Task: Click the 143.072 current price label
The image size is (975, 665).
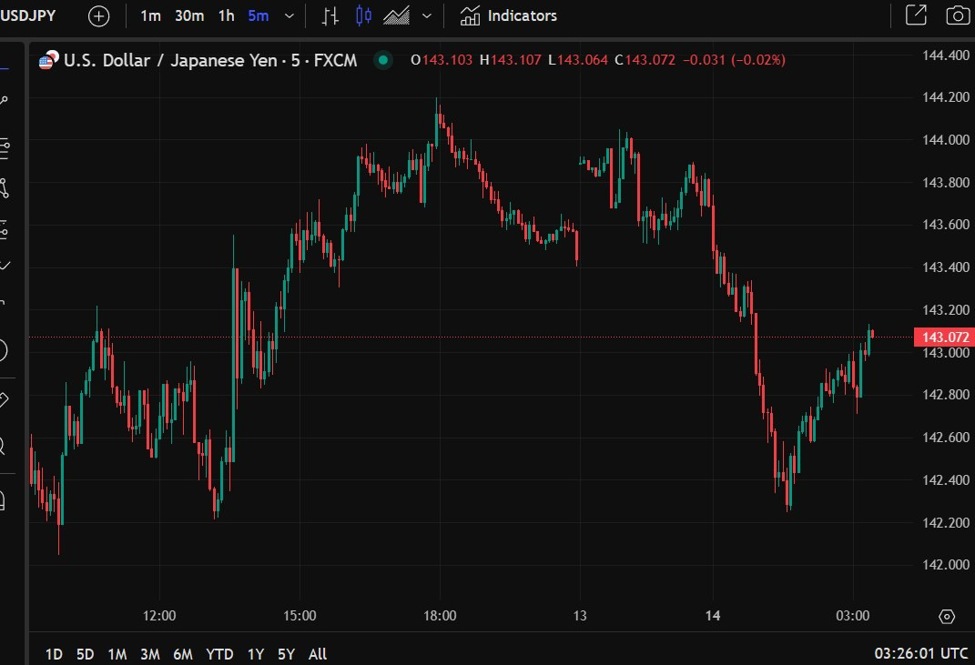Action: (x=943, y=337)
